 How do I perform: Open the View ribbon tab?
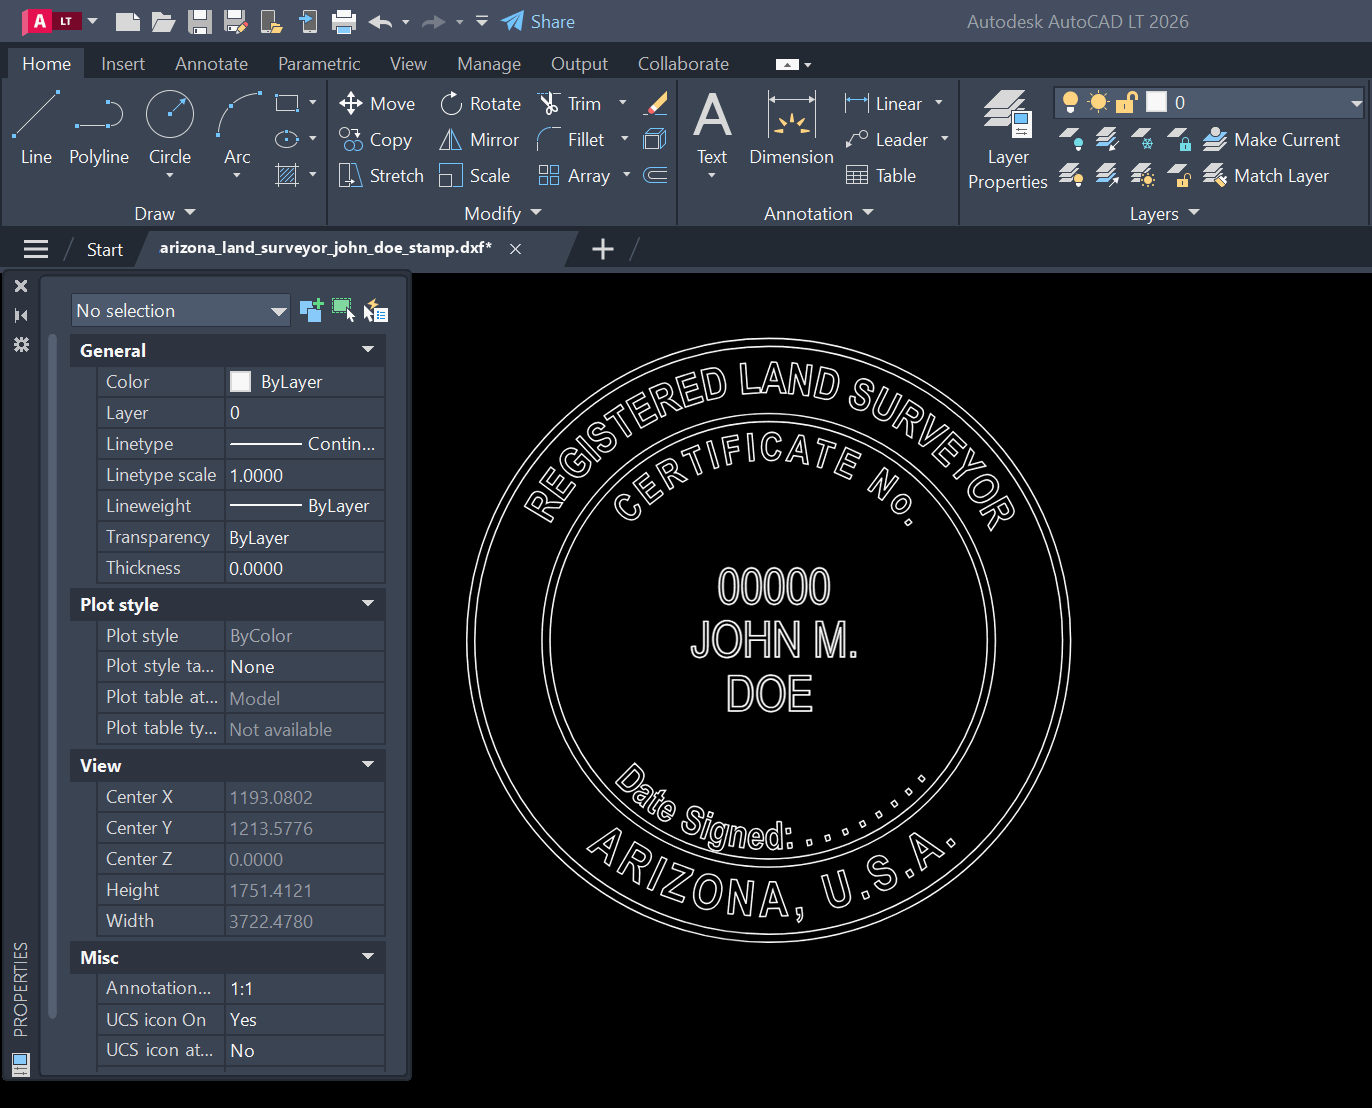[408, 64]
